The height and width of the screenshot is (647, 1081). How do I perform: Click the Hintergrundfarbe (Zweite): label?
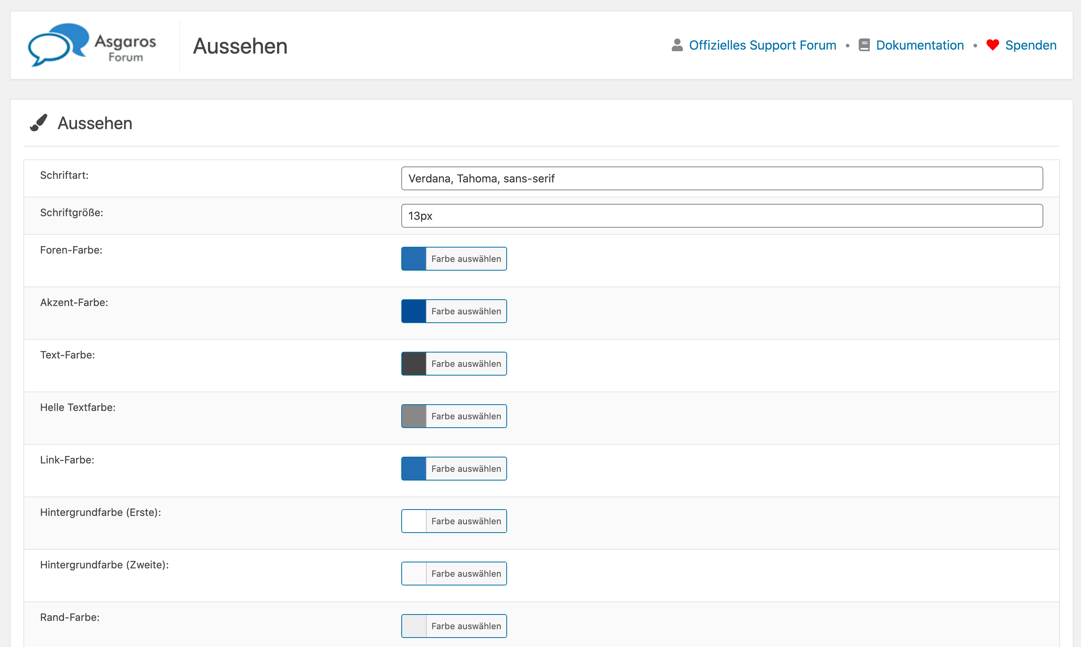pos(104,564)
